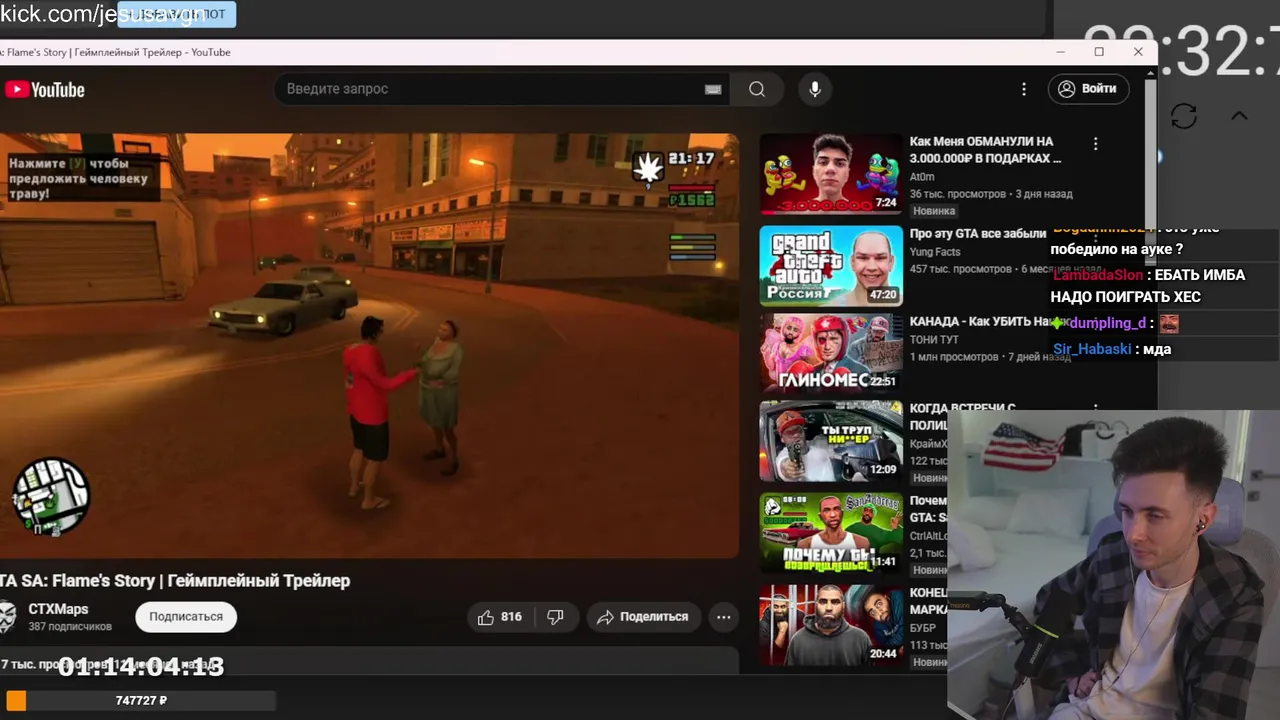Open 'Про эту GTA все забыли' thumbnail
This screenshot has height=720, width=1280.
tap(831, 265)
